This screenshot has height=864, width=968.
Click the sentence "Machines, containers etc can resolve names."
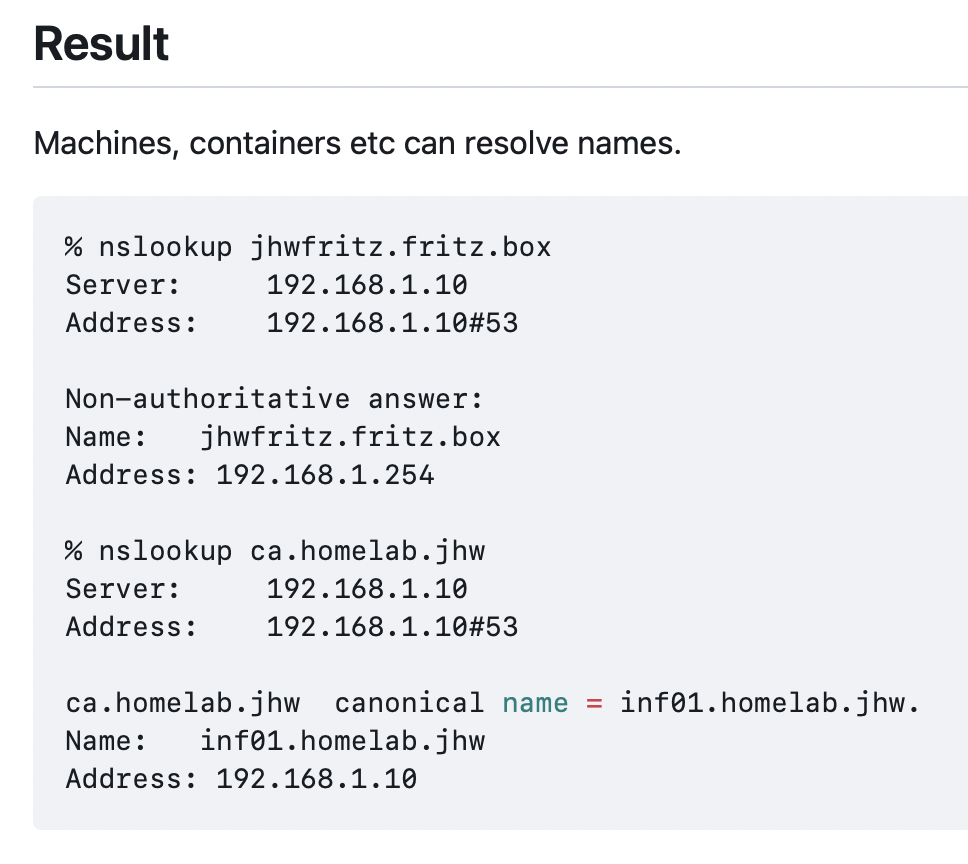[x=357, y=144]
